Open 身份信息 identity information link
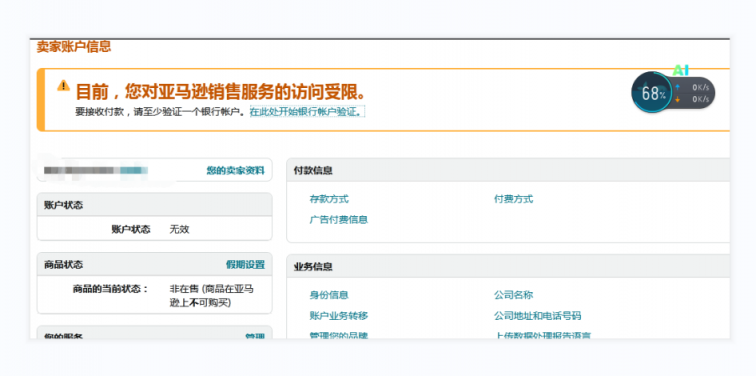The height and width of the screenshot is (376, 756). click(x=329, y=295)
